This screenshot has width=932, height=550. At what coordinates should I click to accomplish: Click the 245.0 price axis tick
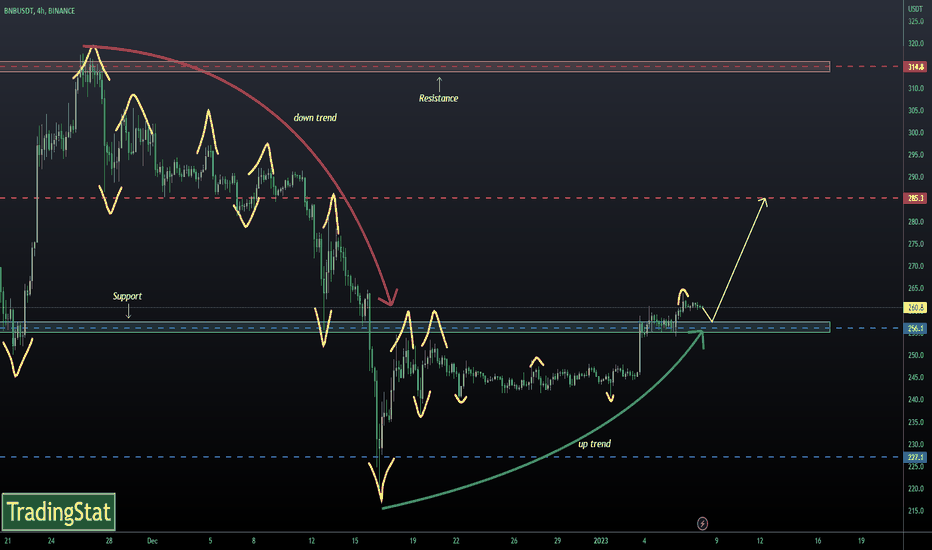916,378
